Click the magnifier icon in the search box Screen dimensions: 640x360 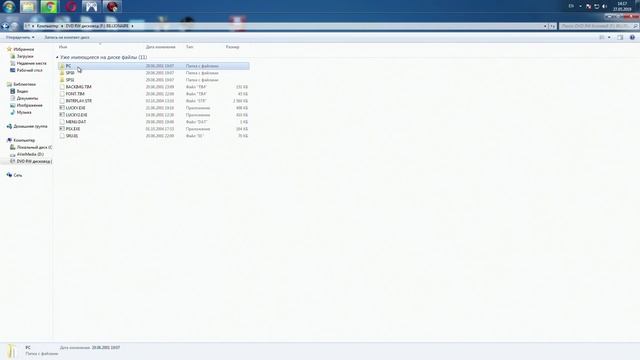(x=635, y=26)
